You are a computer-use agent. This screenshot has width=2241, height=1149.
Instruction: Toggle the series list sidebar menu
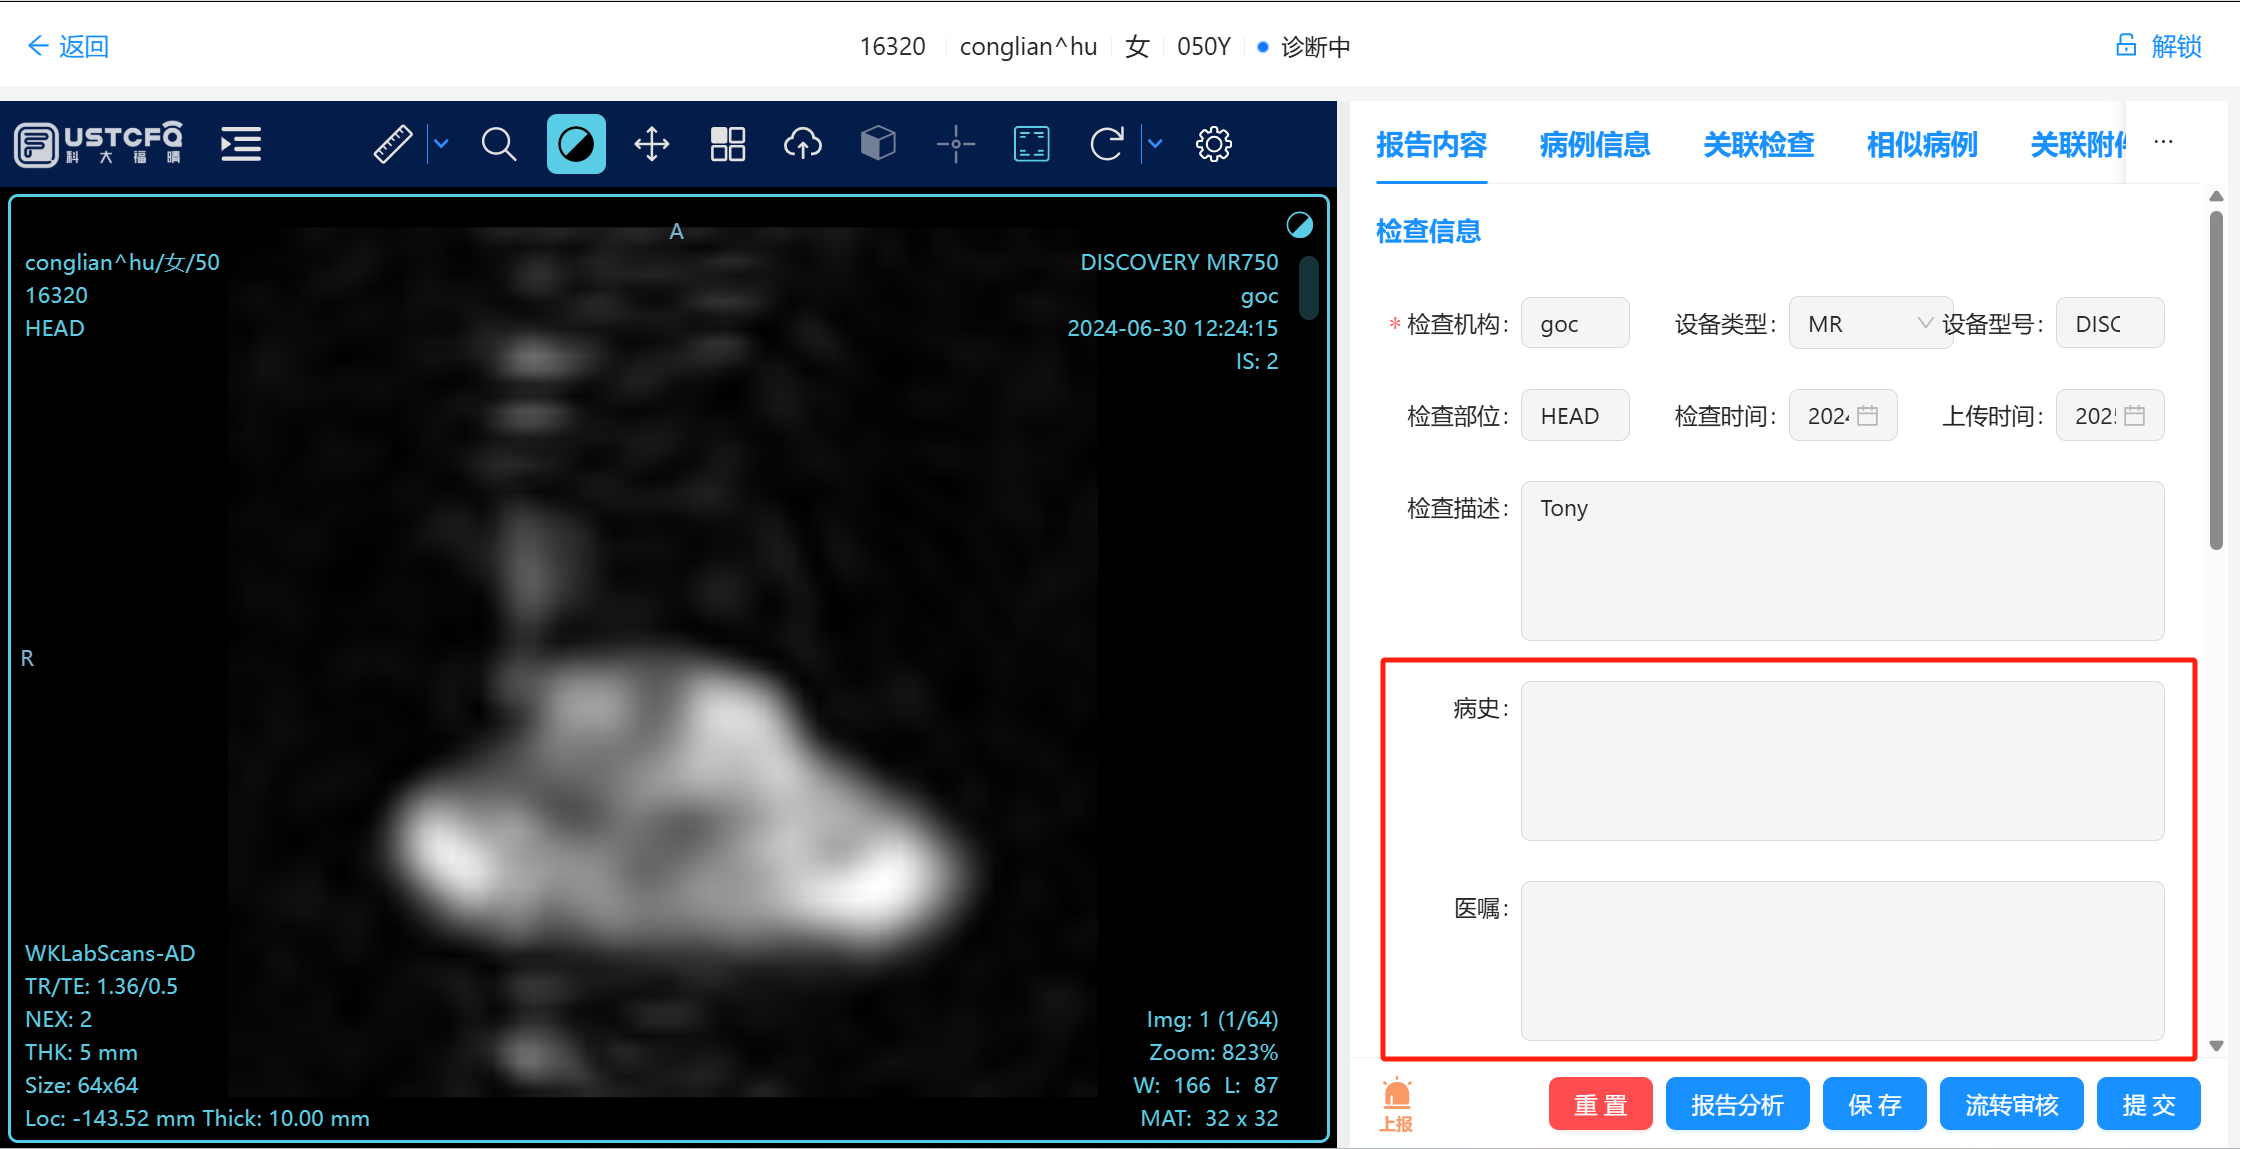[x=241, y=144]
